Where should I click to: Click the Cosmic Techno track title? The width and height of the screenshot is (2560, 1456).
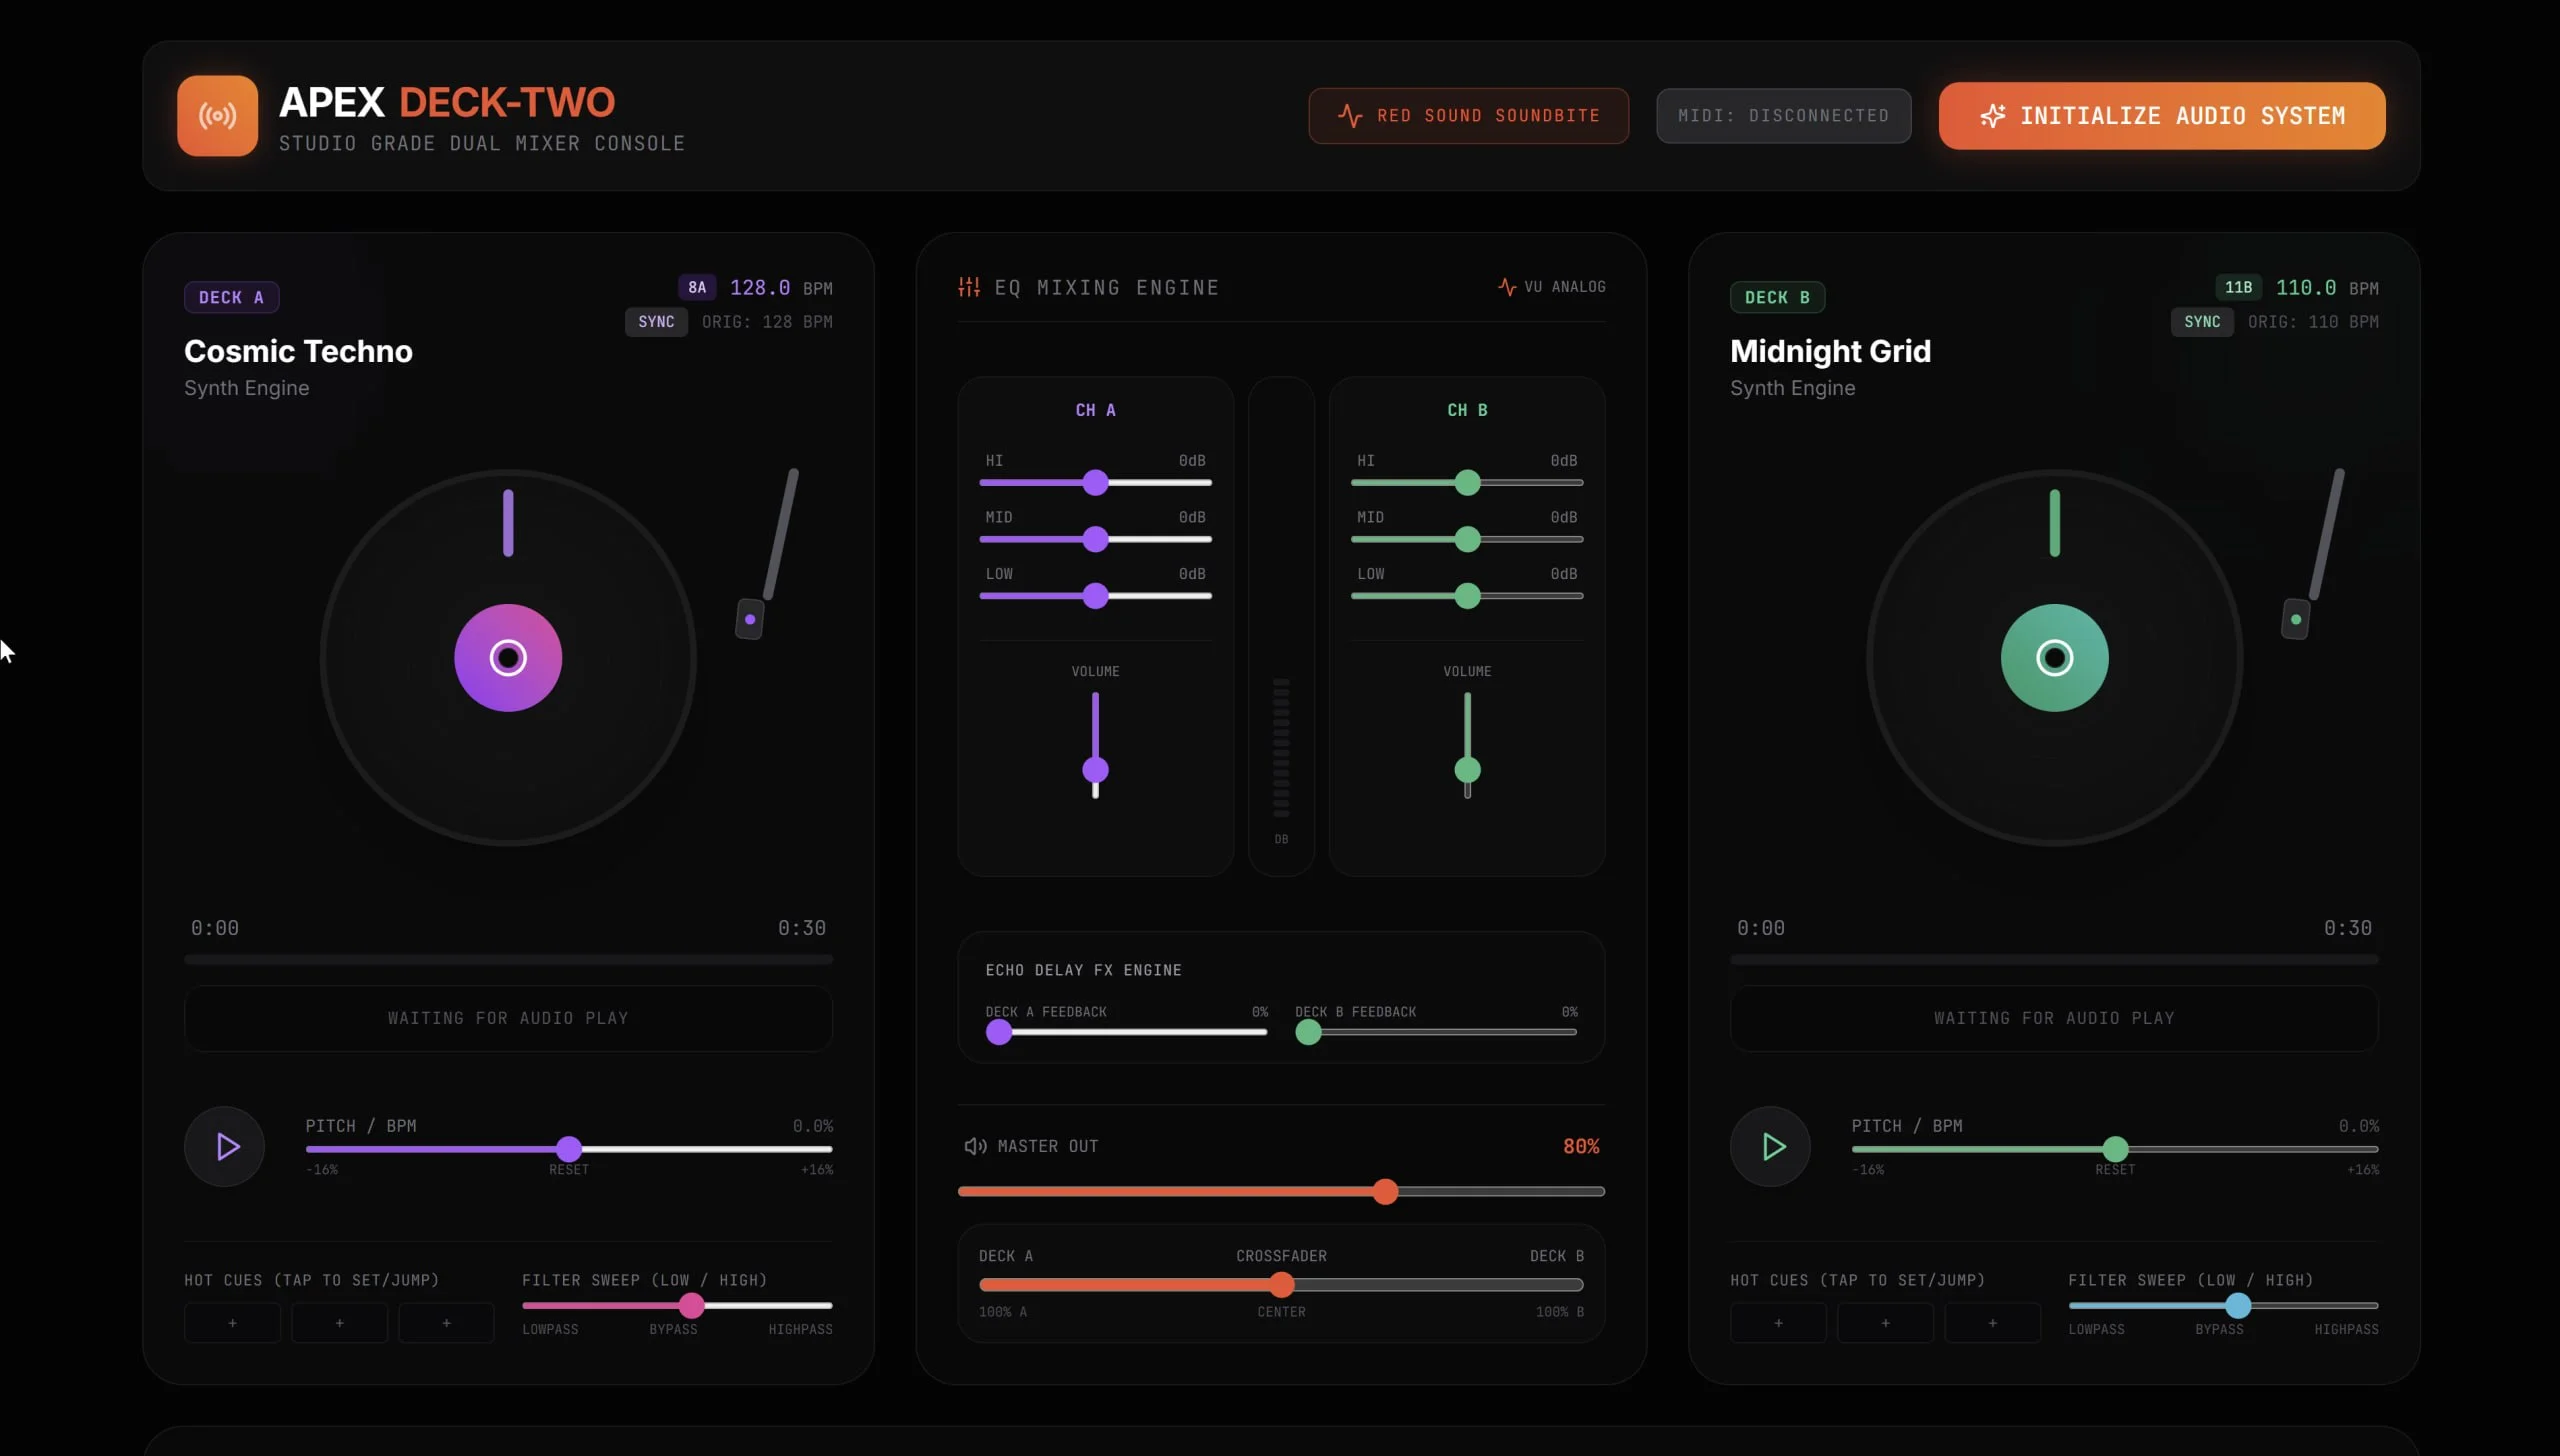click(298, 351)
